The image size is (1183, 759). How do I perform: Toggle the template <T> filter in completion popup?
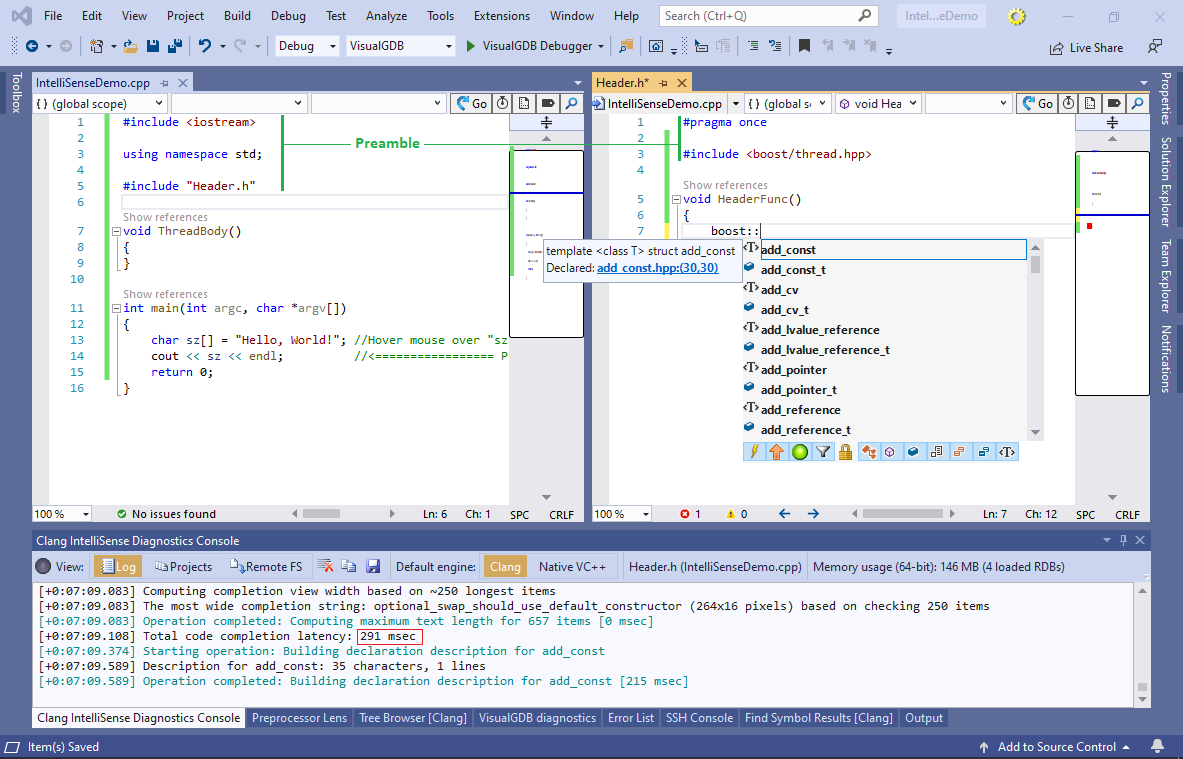[x=1006, y=452]
